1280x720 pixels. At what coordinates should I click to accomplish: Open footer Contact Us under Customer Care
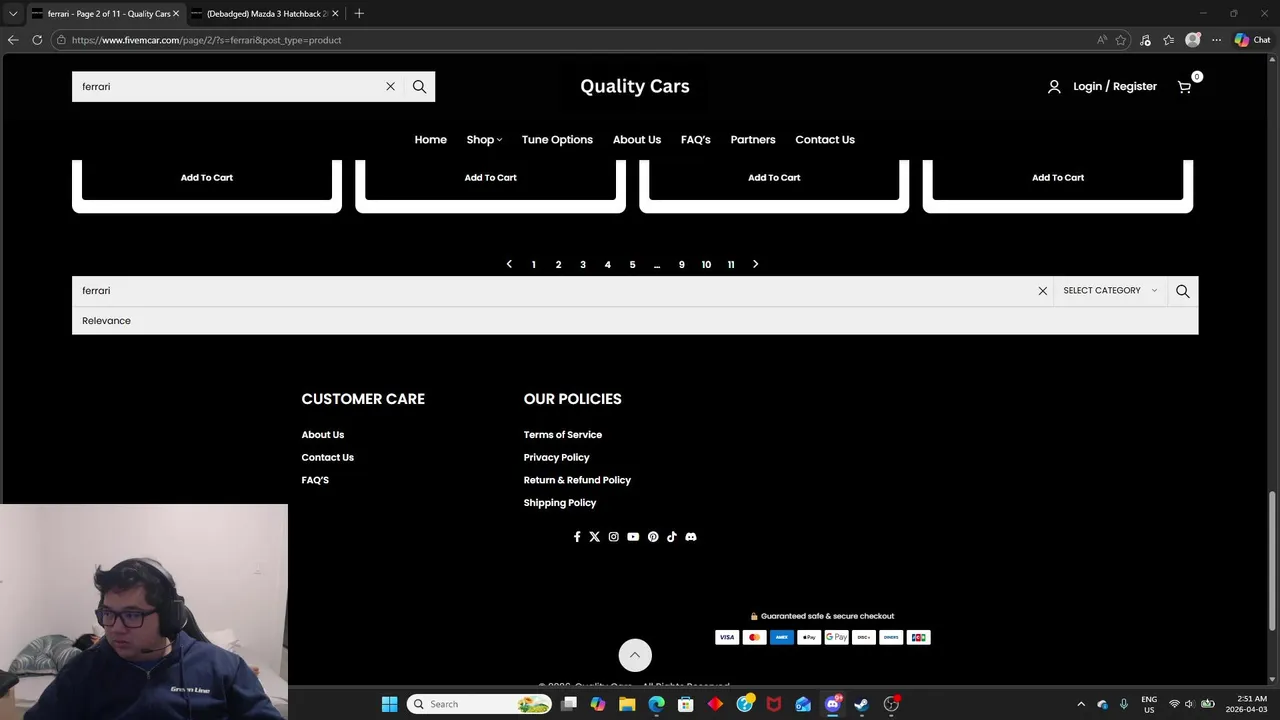pos(328,458)
